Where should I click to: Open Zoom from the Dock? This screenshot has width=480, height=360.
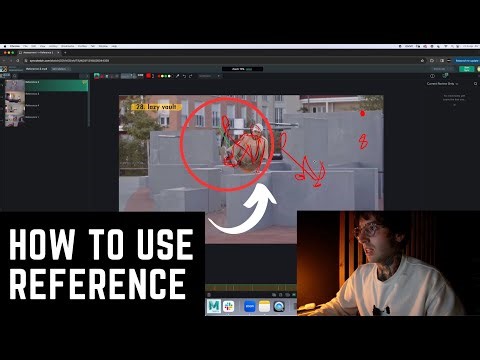coord(250,306)
